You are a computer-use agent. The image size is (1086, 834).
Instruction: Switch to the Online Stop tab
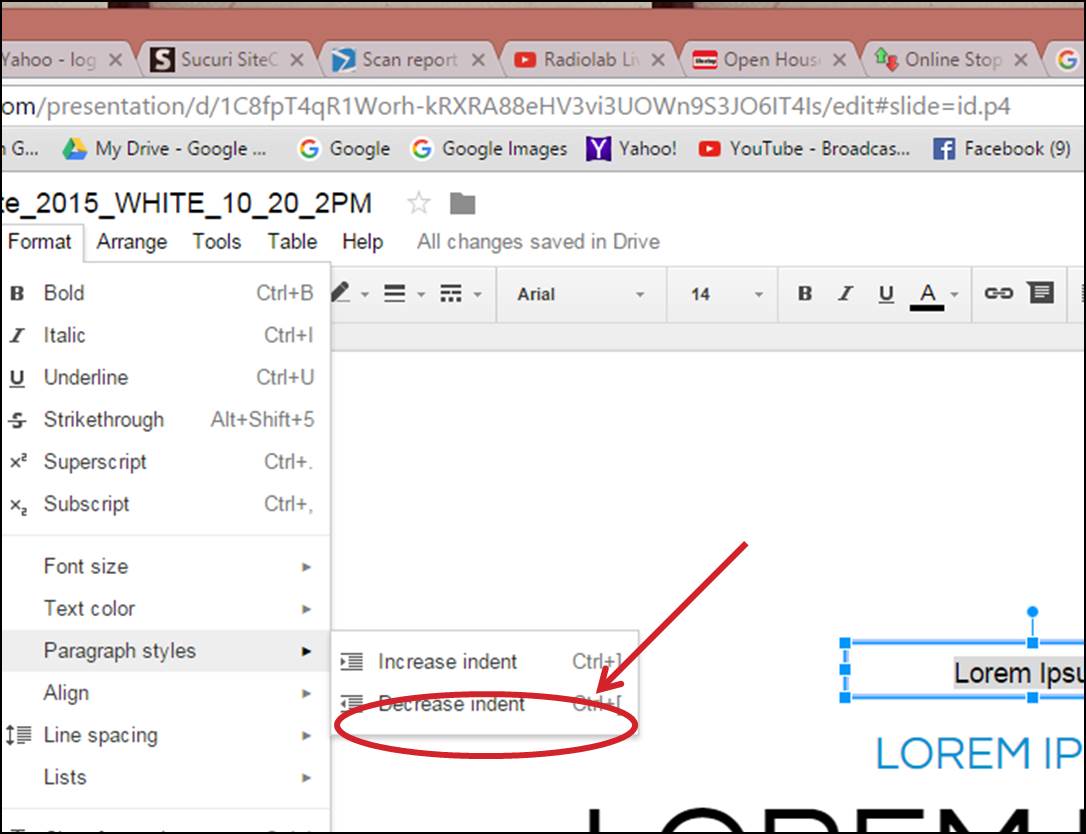tap(952, 60)
